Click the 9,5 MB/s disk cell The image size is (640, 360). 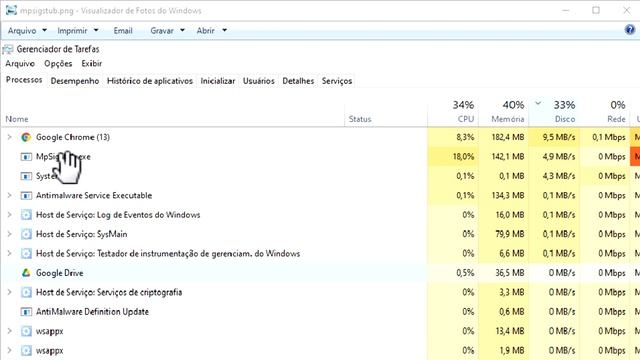click(554, 137)
